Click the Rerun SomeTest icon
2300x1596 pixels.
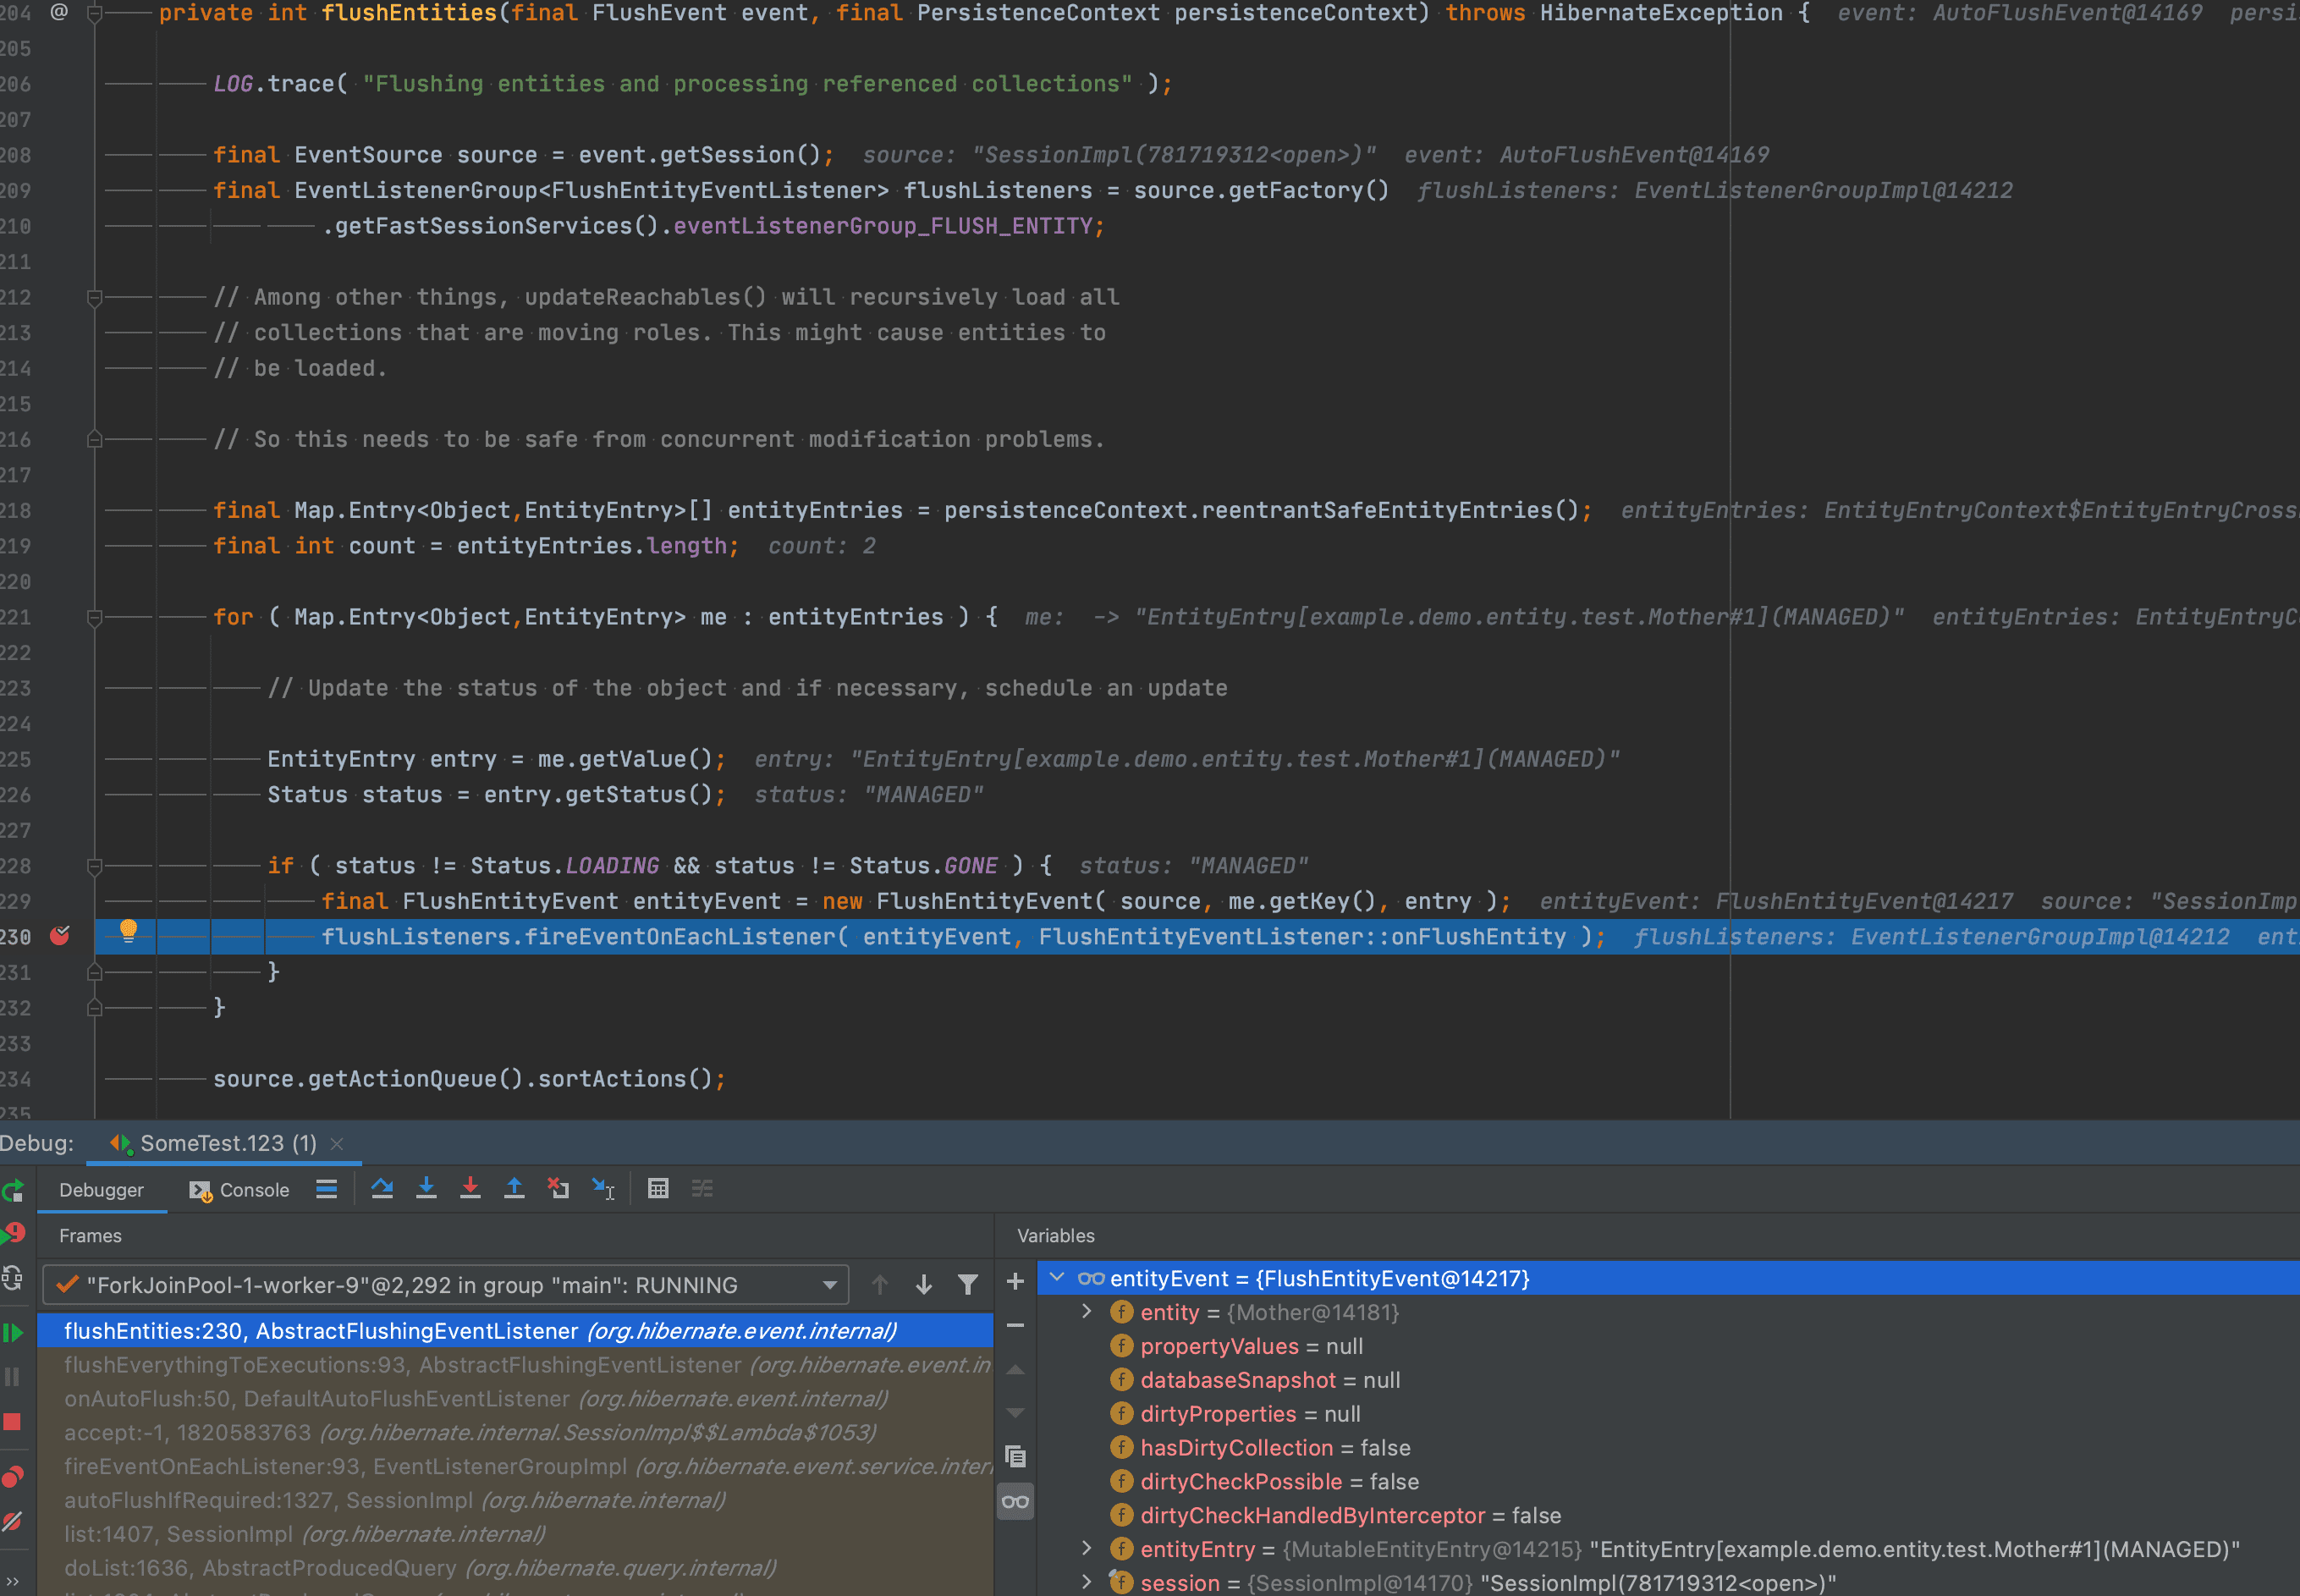(12, 1191)
